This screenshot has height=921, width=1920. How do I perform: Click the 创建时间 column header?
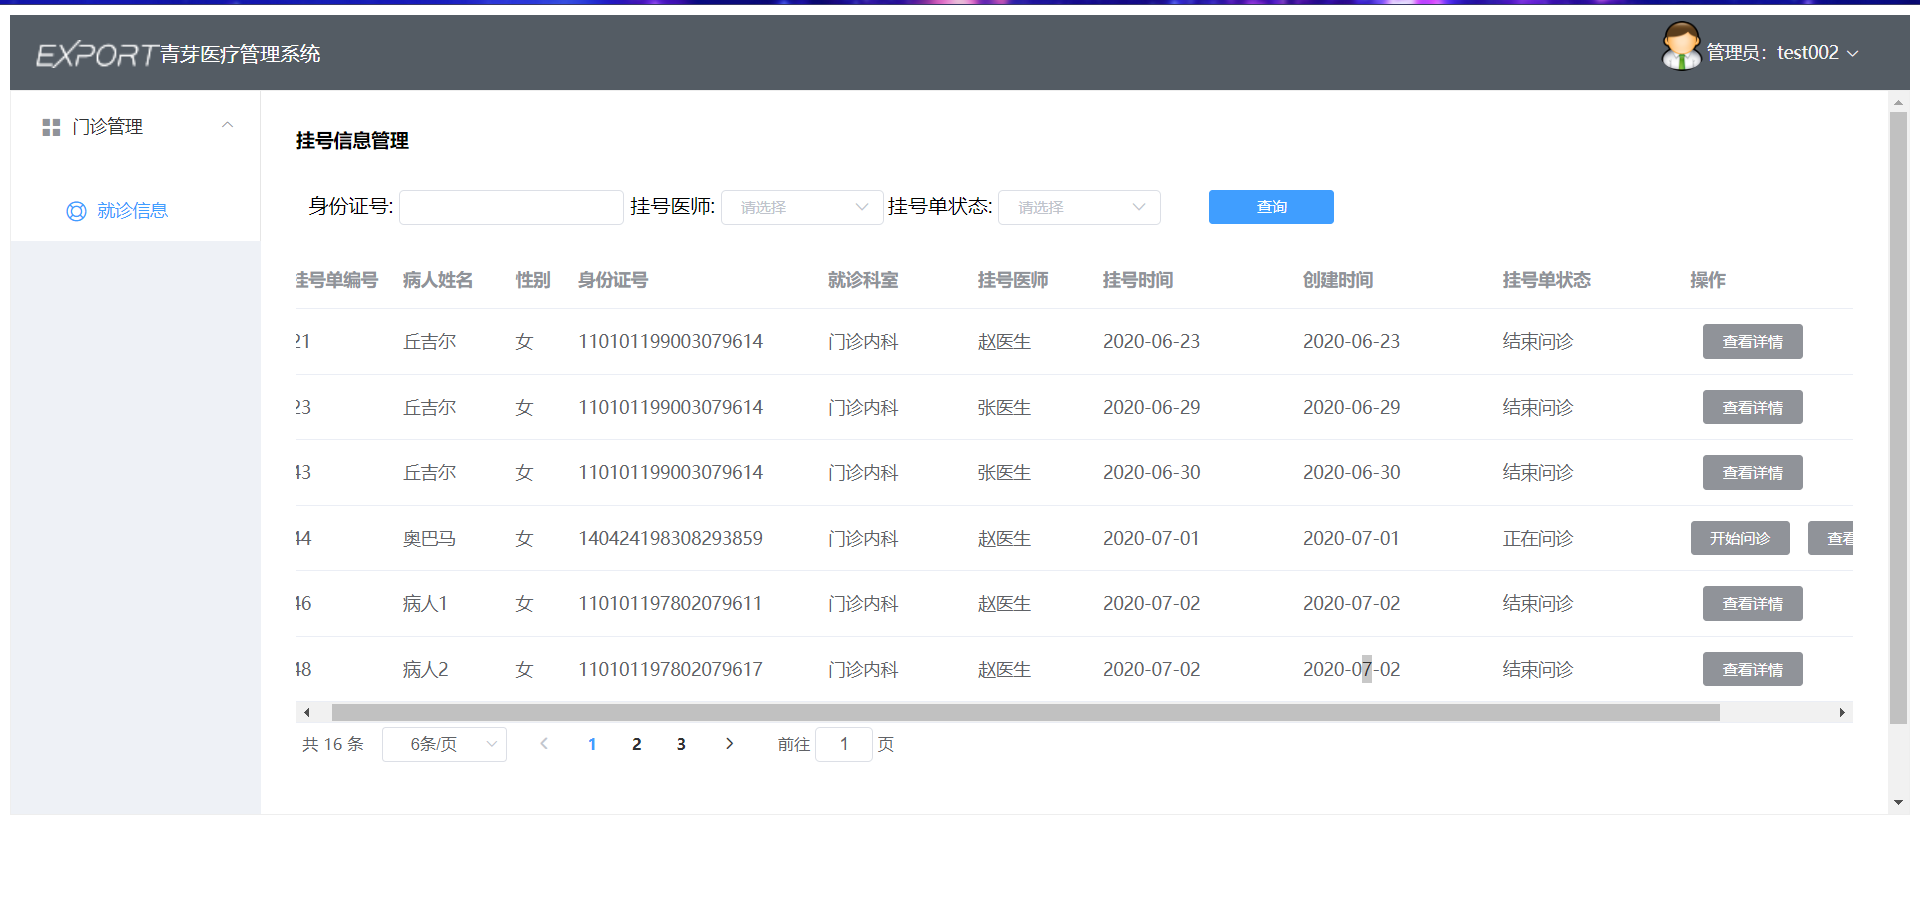pyautogui.click(x=1338, y=280)
